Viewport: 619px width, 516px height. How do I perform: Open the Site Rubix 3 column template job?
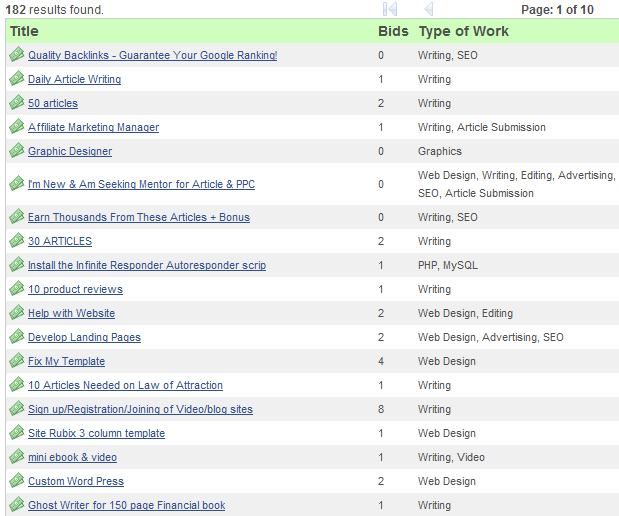click(96, 433)
